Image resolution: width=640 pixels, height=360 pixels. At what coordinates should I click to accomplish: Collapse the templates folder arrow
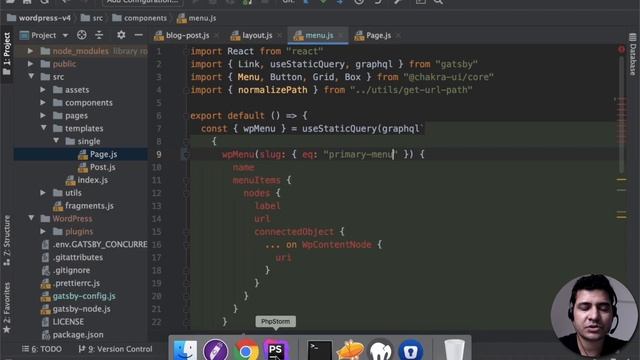44,128
